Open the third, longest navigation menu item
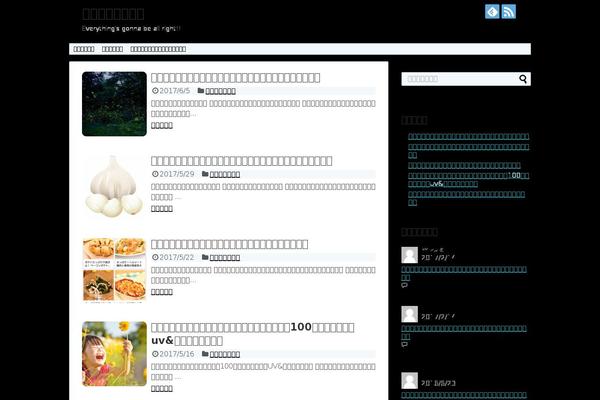Image resolution: width=600 pixels, height=400 pixels. tap(158, 49)
